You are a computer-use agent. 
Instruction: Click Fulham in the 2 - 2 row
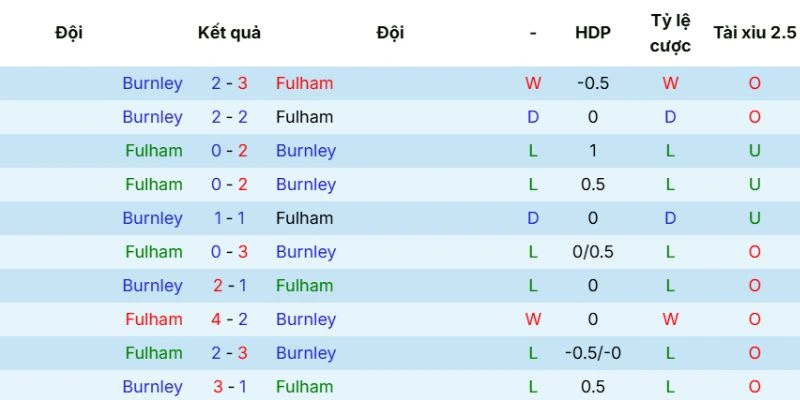coord(305,117)
